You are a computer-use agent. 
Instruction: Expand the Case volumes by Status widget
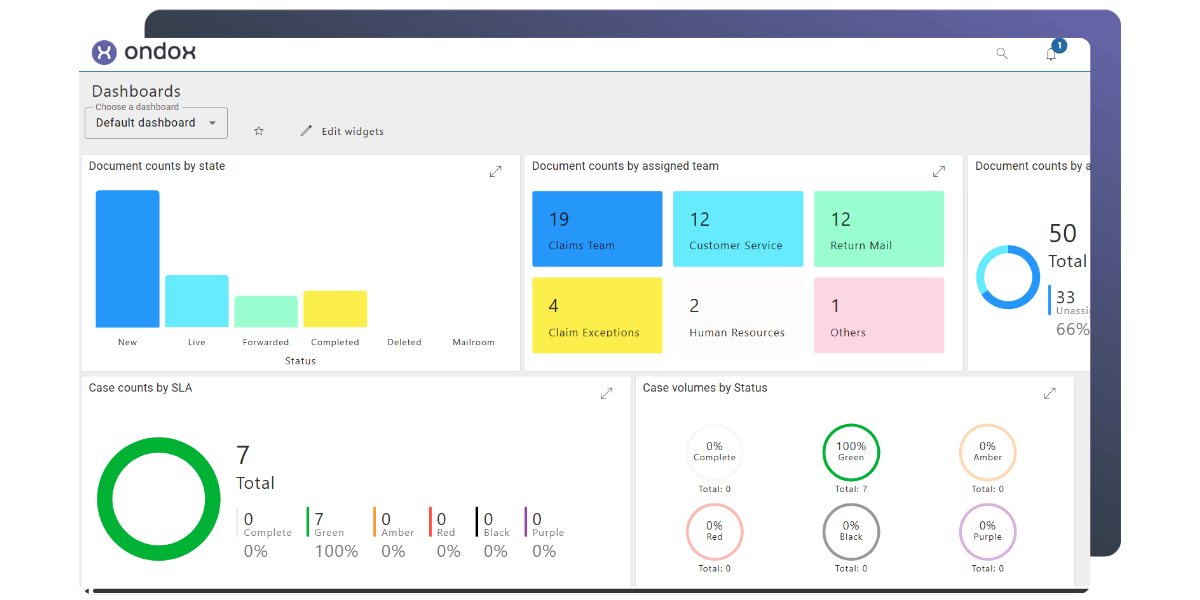point(1050,393)
